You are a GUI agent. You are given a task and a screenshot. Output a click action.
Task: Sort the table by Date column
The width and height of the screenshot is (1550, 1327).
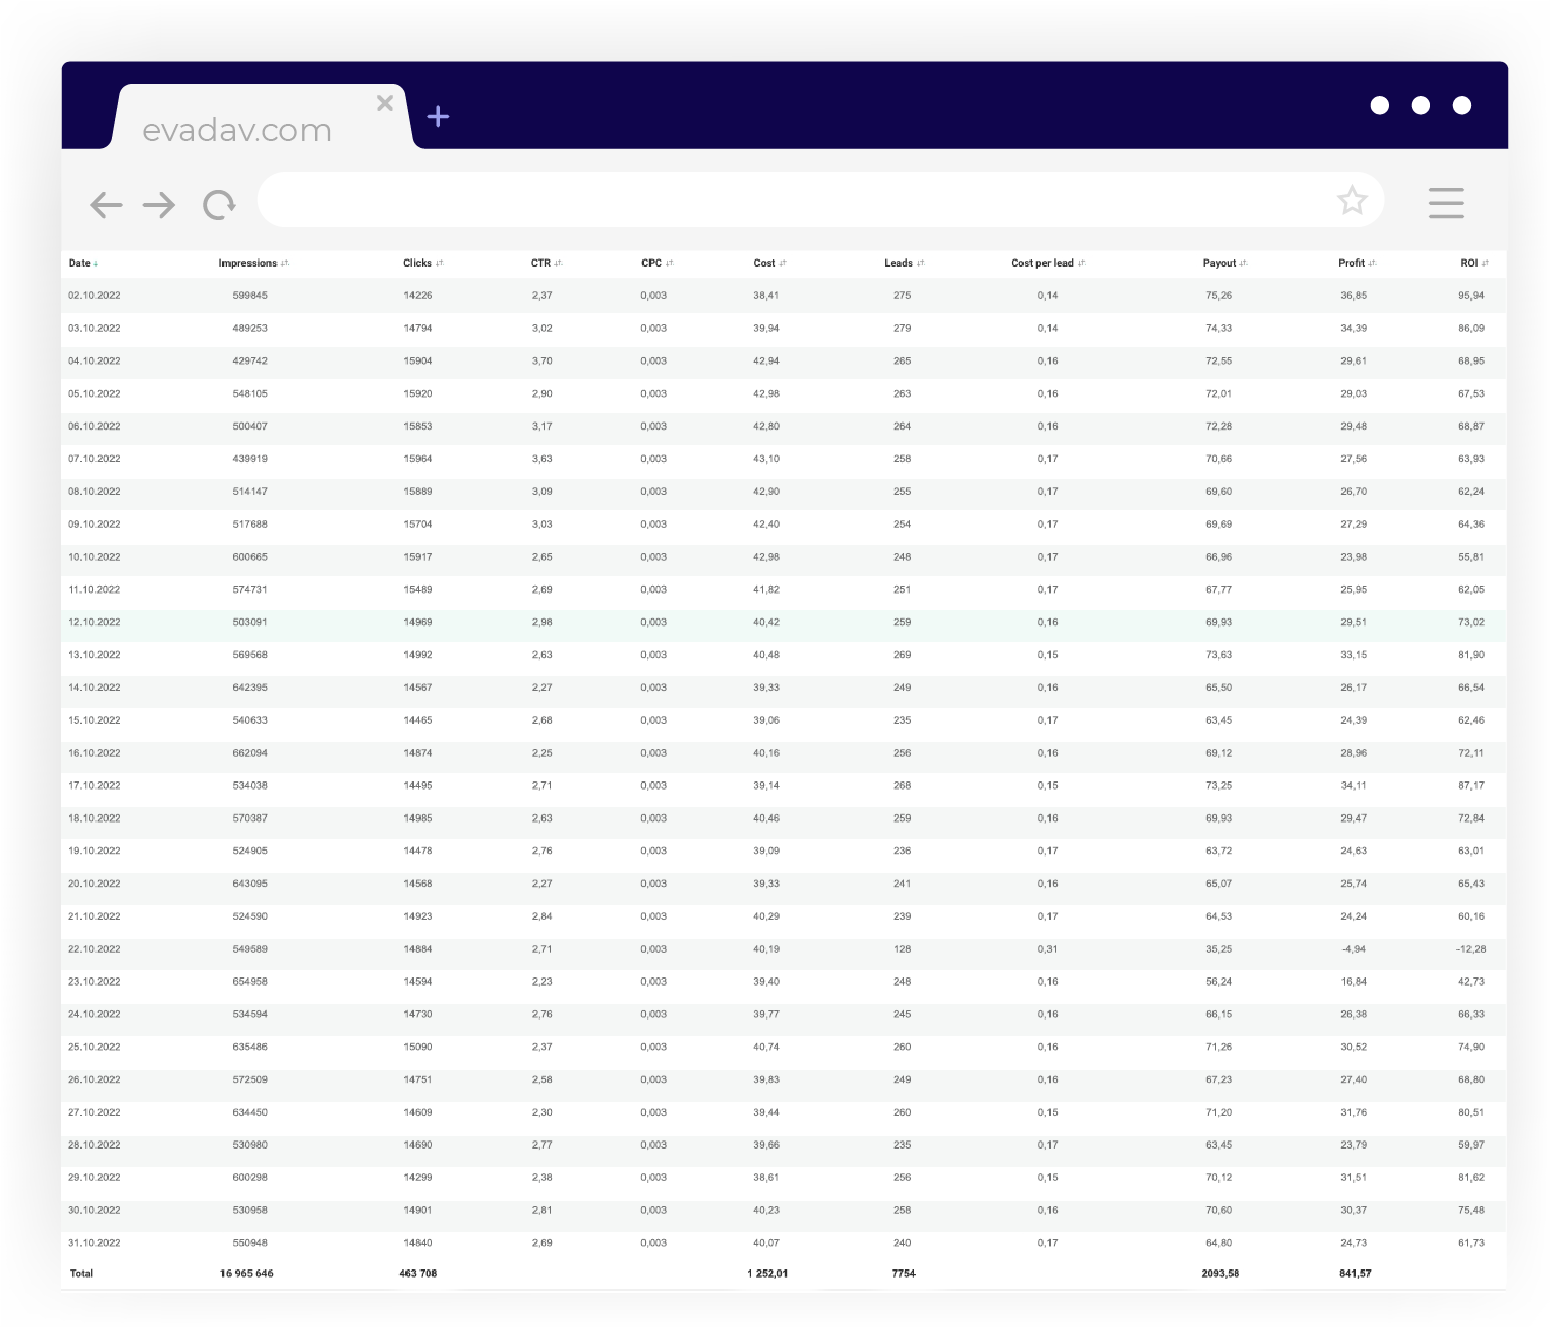coord(82,263)
